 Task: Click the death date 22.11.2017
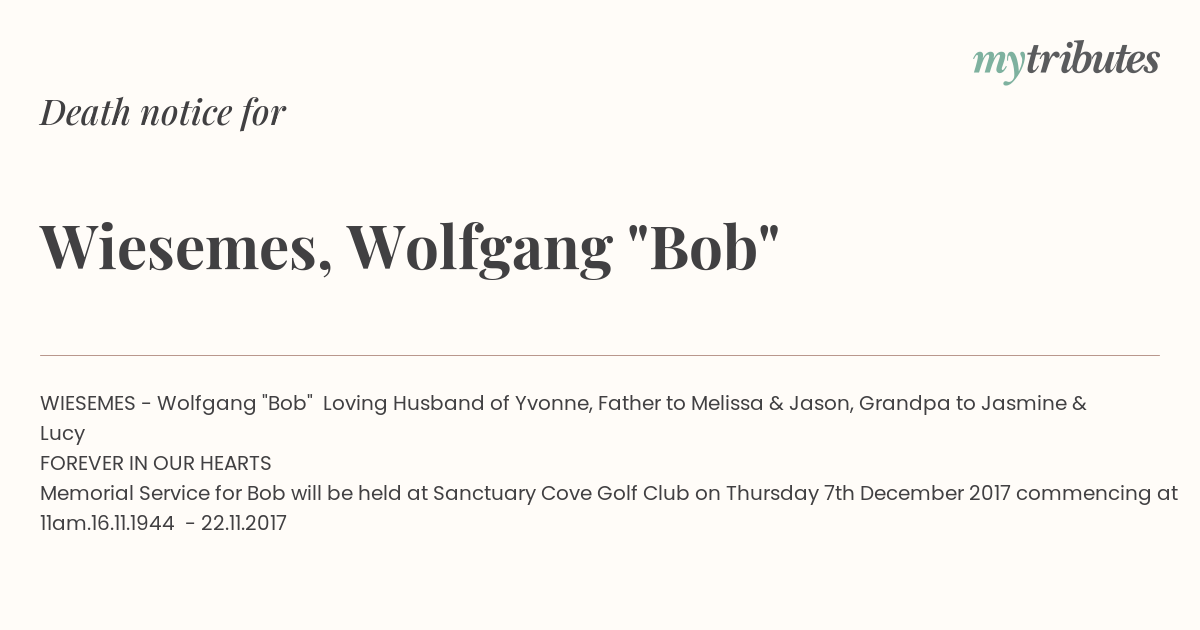coord(244,524)
